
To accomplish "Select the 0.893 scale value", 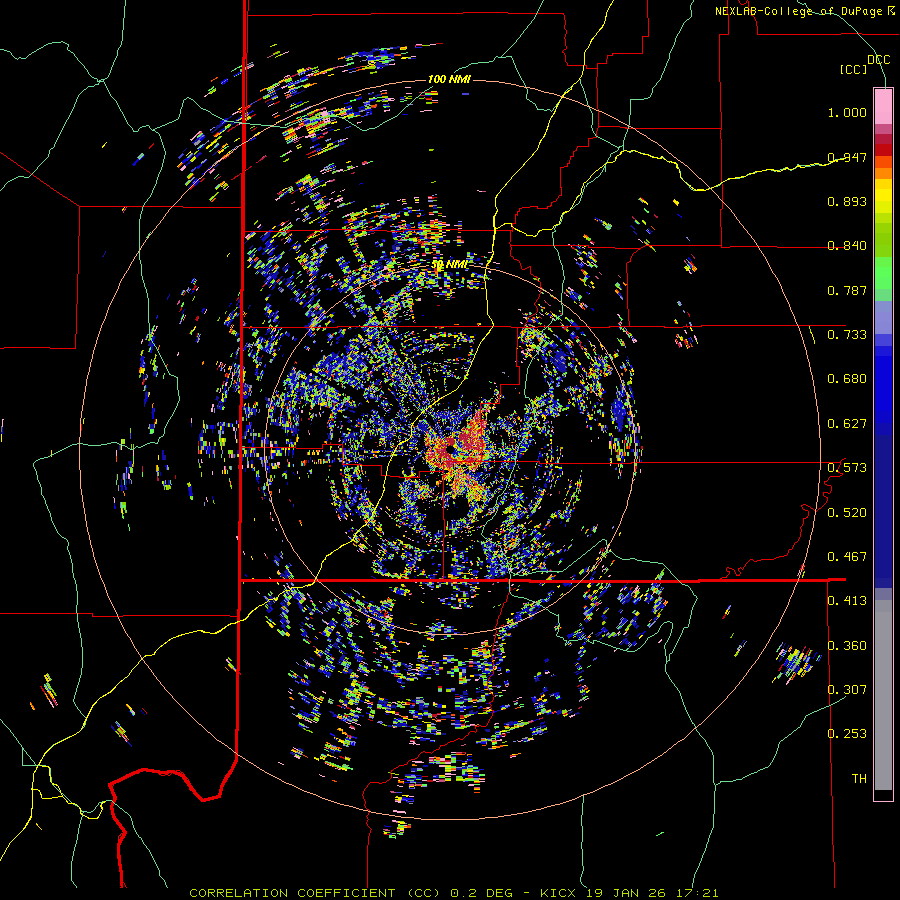I will click(847, 201).
